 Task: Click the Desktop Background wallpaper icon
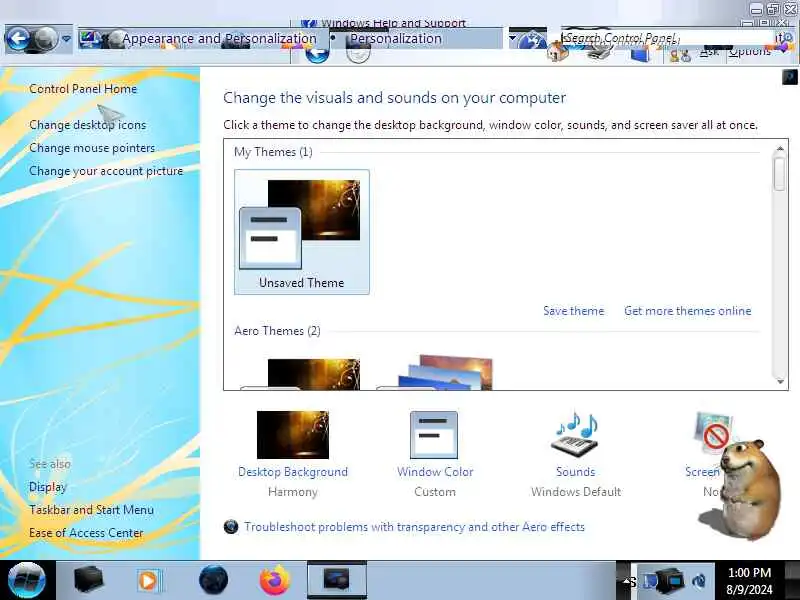click(293, 435)
